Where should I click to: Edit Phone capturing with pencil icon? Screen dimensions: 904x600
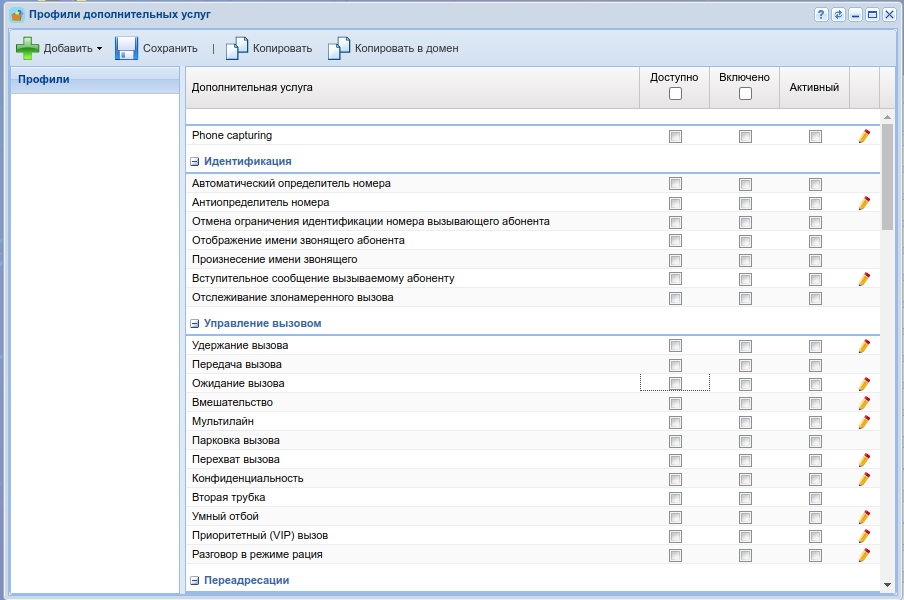coord(864,136)
